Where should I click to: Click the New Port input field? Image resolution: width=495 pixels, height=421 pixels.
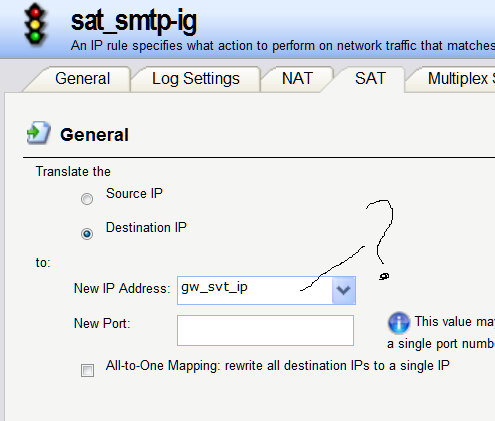tap(265, 330)
